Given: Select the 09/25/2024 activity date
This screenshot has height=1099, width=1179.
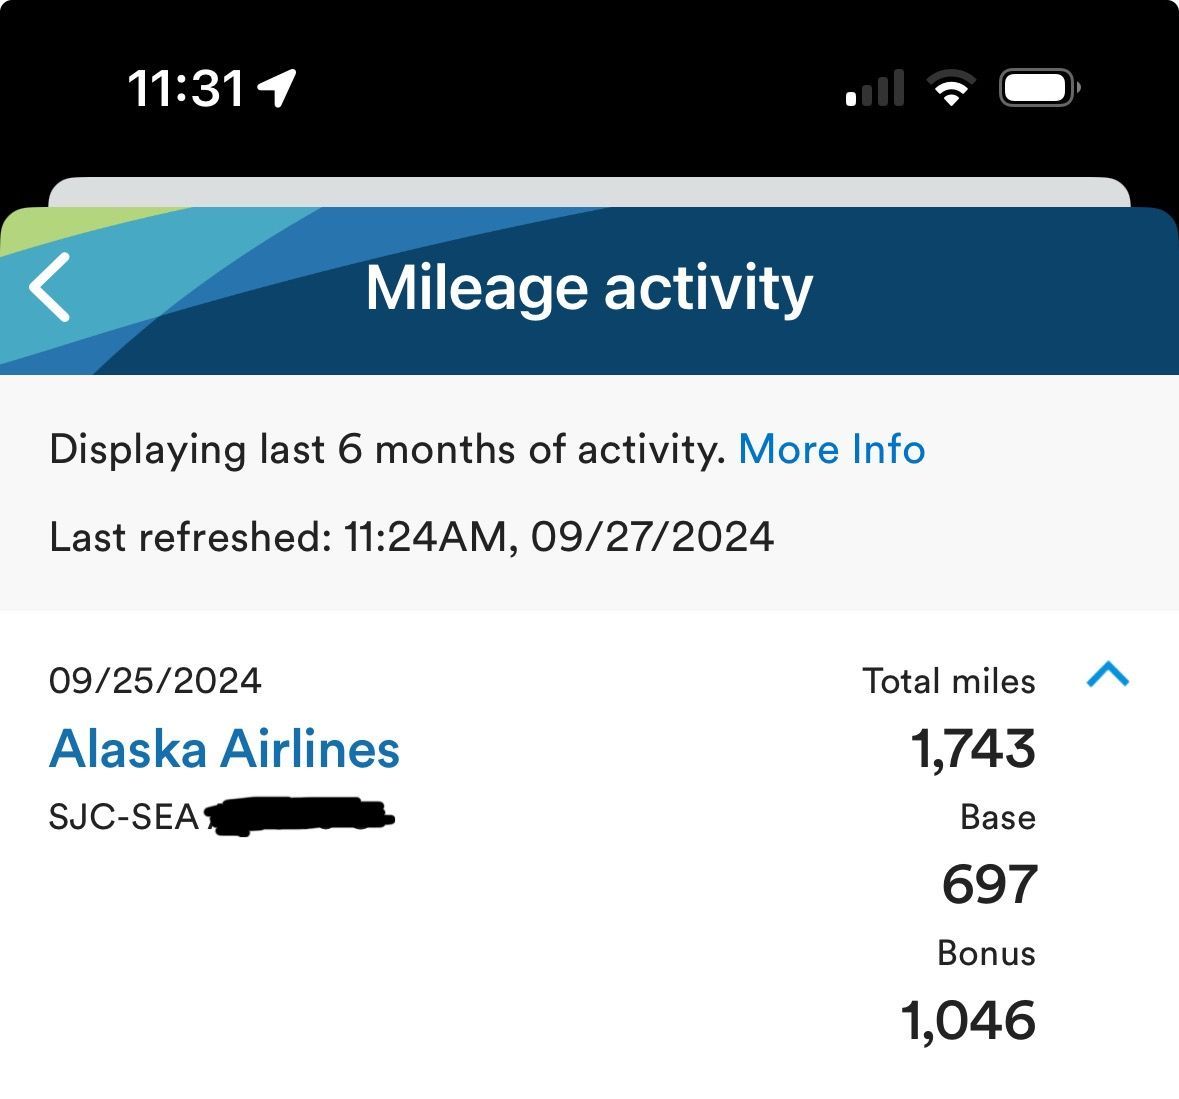Looking at the screenshot, I should point(155,681).
